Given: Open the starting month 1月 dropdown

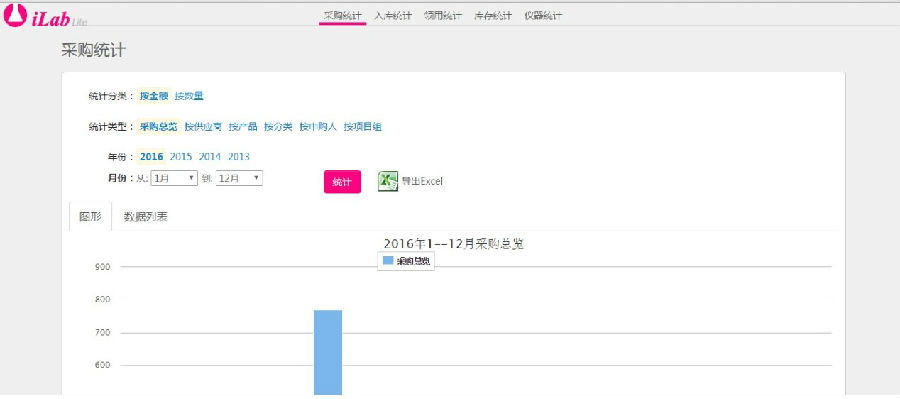Looking at the screenshot, I should tap(174, 178).
